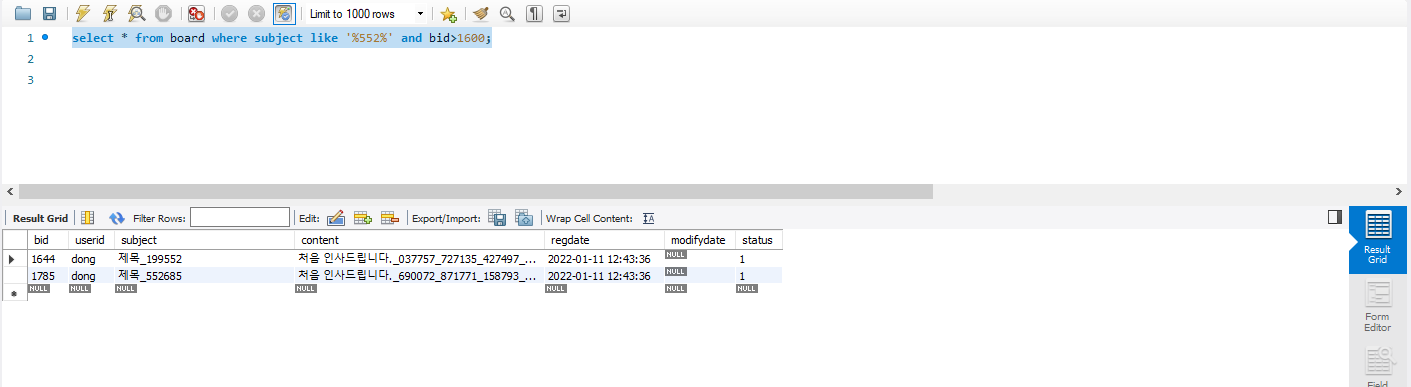1411x387 pixels.
Task: Click the Result Grid label
Action: point(40,218)
